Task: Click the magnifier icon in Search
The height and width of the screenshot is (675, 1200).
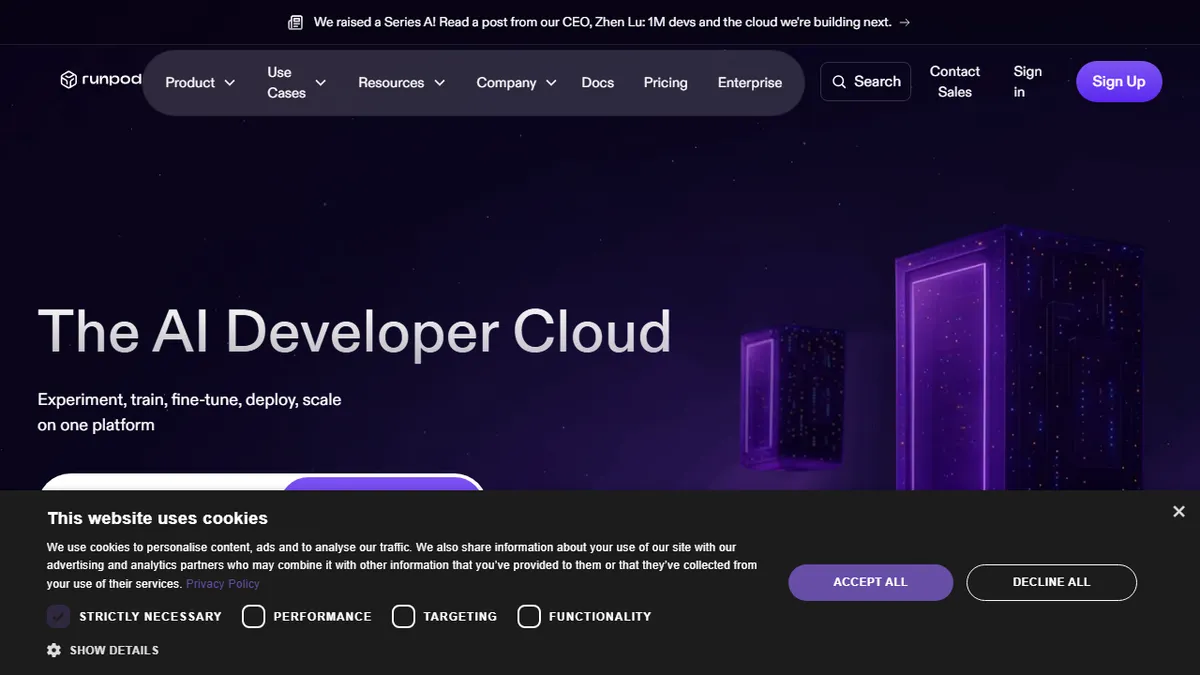Action: pyautogui.click(x=840, y=82)
